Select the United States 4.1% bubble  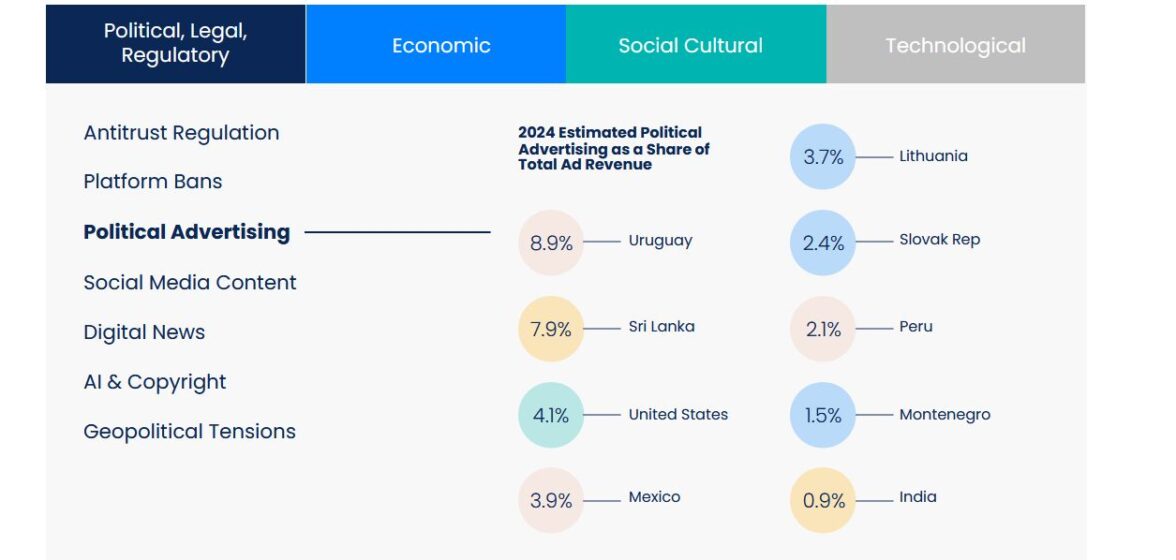[551, 415]
